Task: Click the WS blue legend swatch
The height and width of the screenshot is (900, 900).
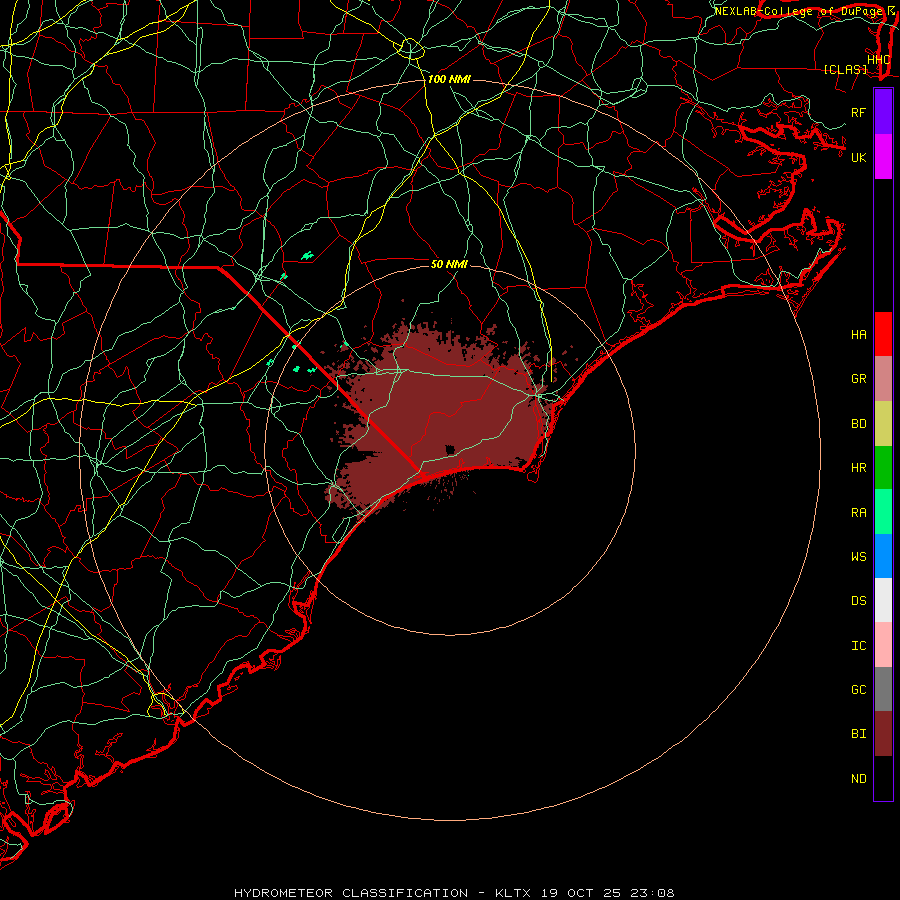Action: pyautogui.click(x=883, y=556)
